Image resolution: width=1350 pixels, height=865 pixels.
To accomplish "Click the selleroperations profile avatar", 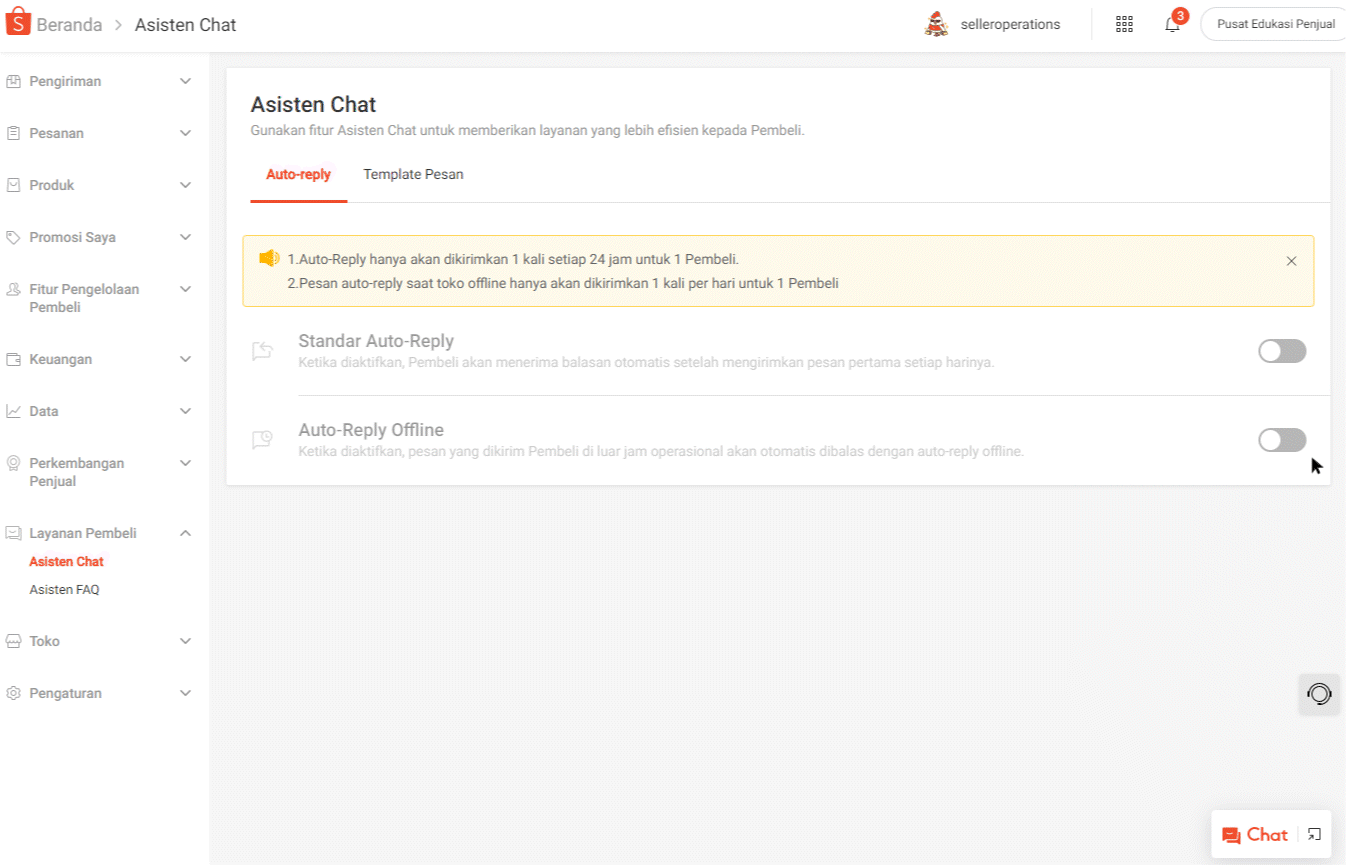I will click(x=936, y=23).
